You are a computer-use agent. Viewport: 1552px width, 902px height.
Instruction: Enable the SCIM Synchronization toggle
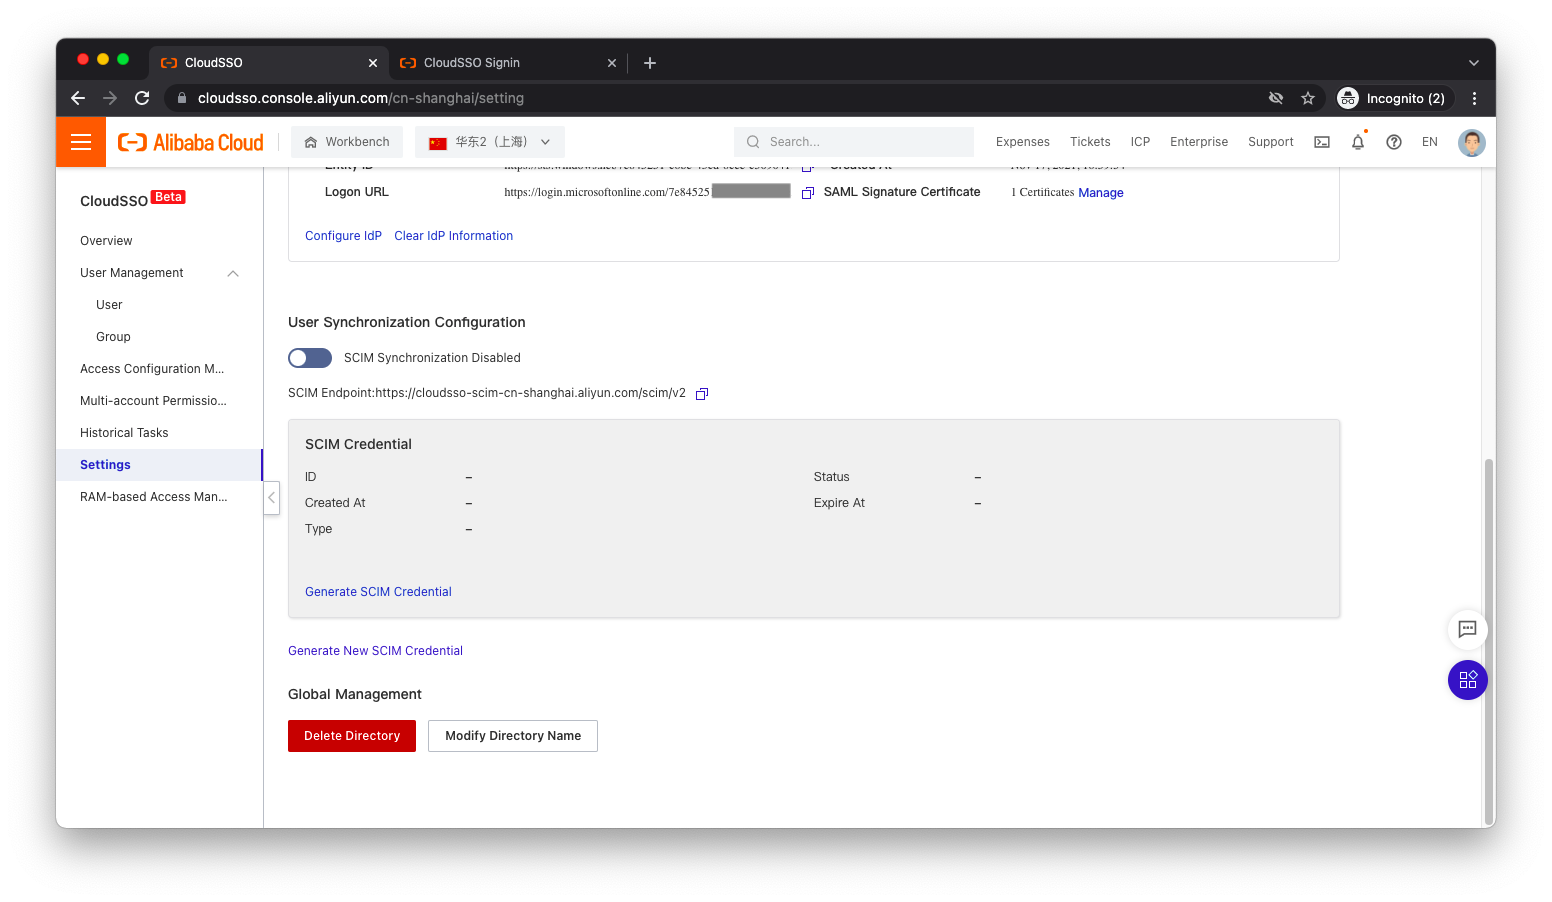click(x=310, y=358)
